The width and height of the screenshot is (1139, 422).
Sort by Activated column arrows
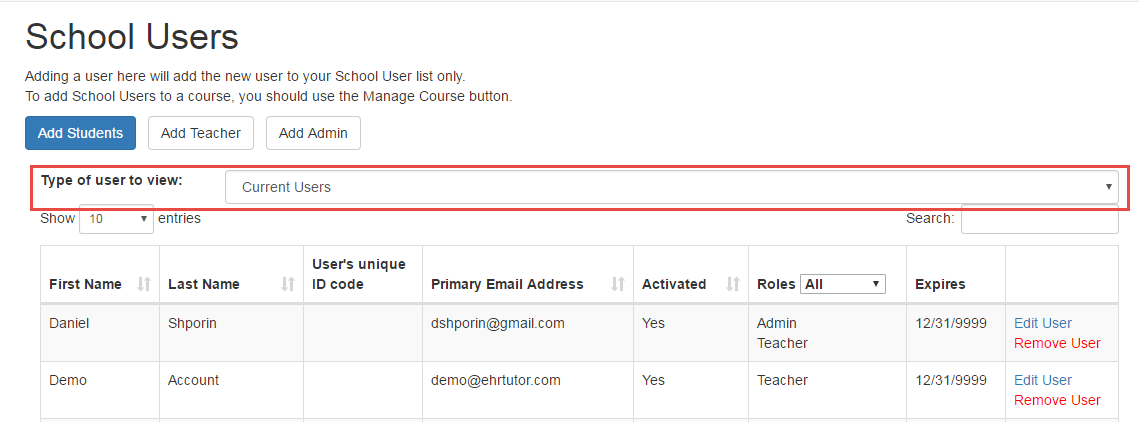pos(733,284)
